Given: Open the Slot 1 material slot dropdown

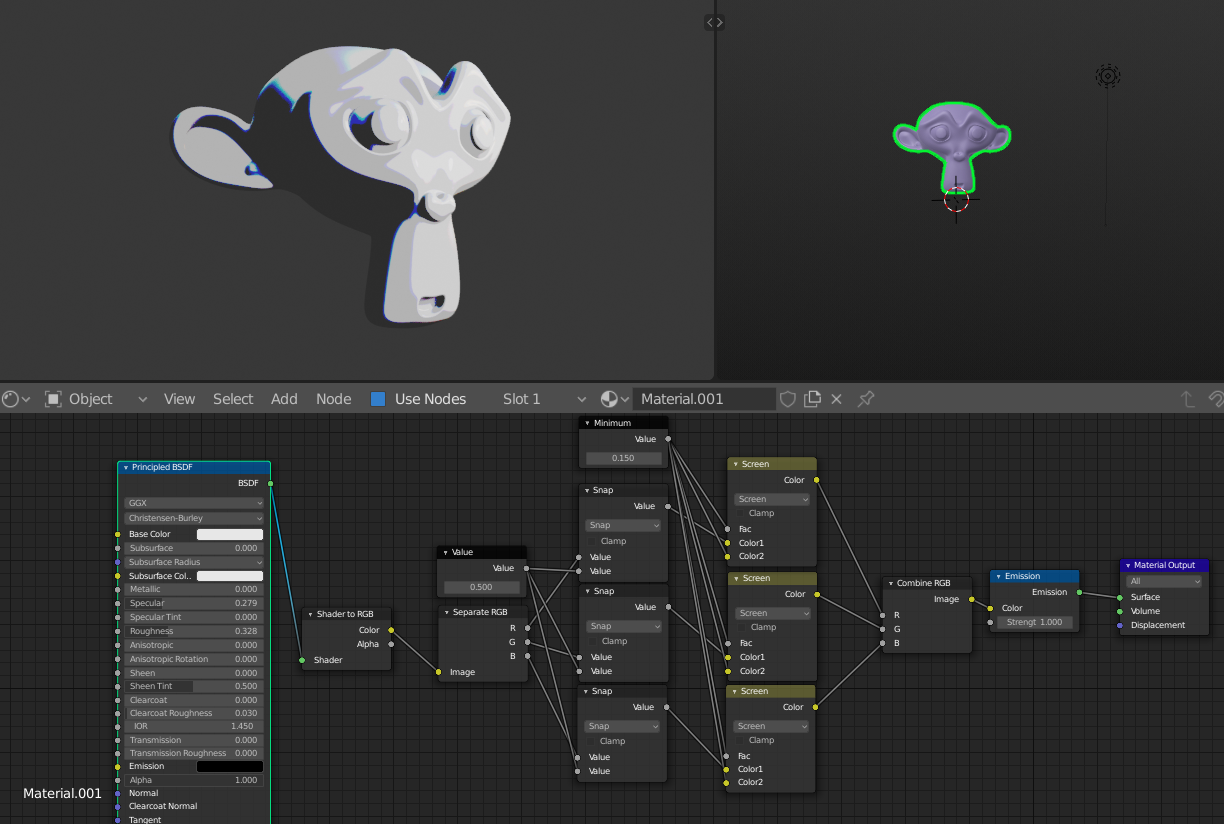Looking at the screenshot, I should [546, 398].
